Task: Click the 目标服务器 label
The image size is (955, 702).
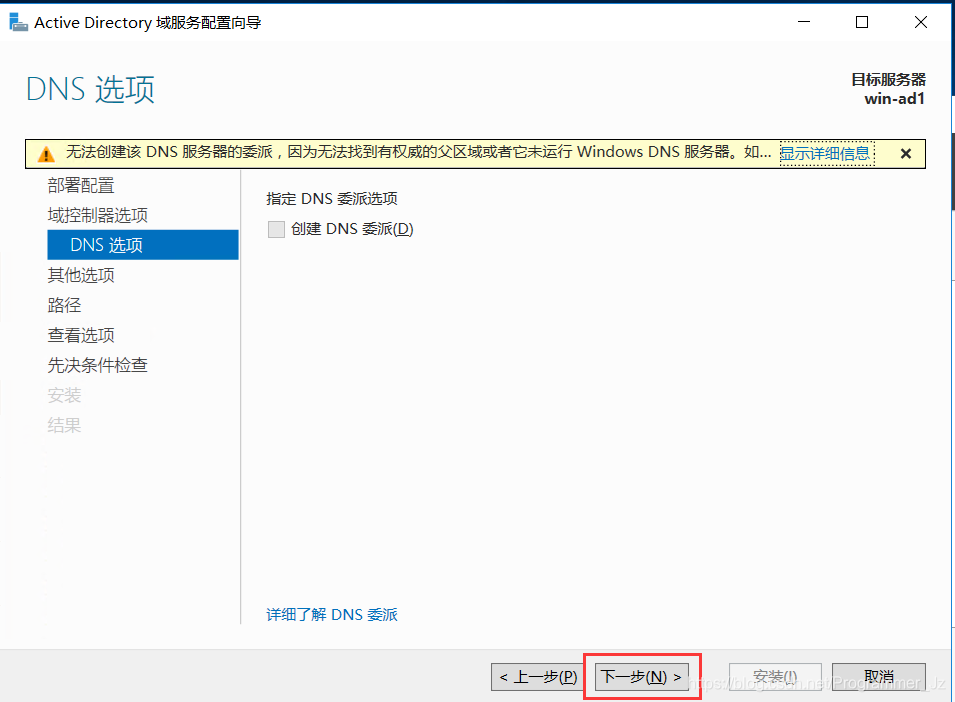Action: [x=888, y=79]
